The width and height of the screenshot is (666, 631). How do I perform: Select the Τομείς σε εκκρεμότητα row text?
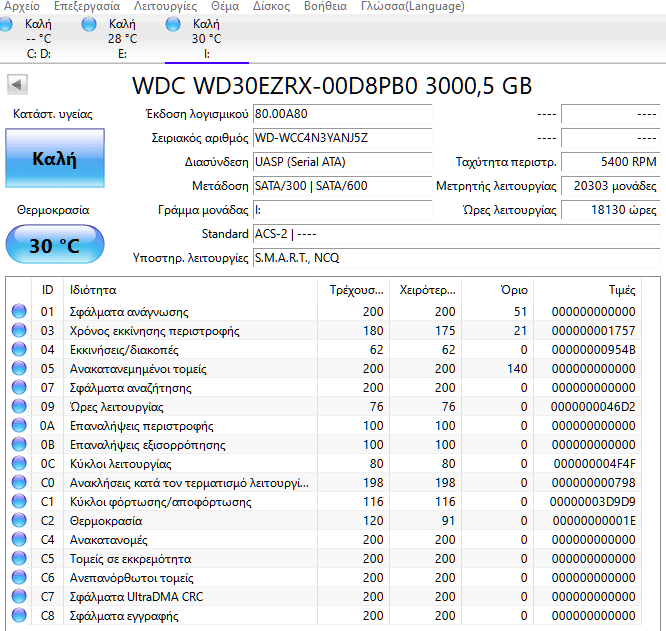tap(130, 559)
